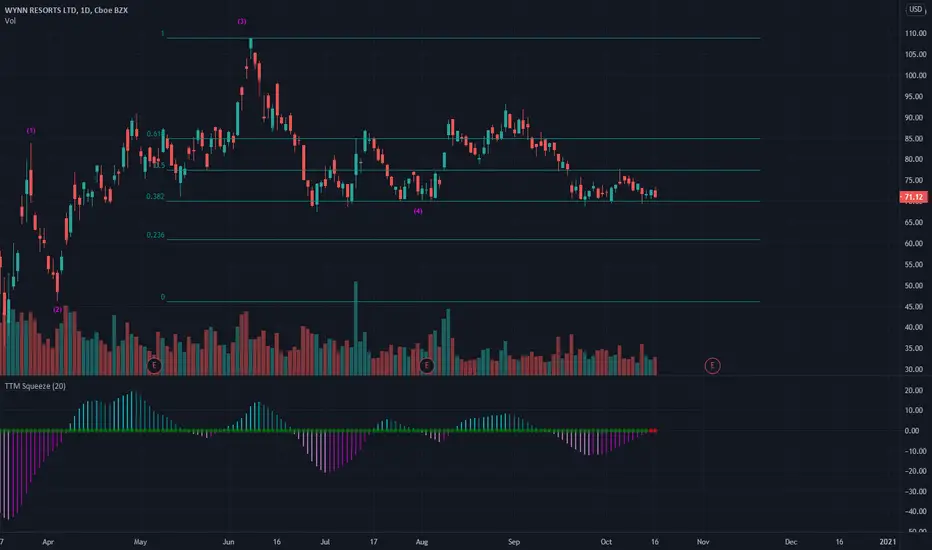Select the Vol indicator label
The image size is (932, 550).
[10, 21]
